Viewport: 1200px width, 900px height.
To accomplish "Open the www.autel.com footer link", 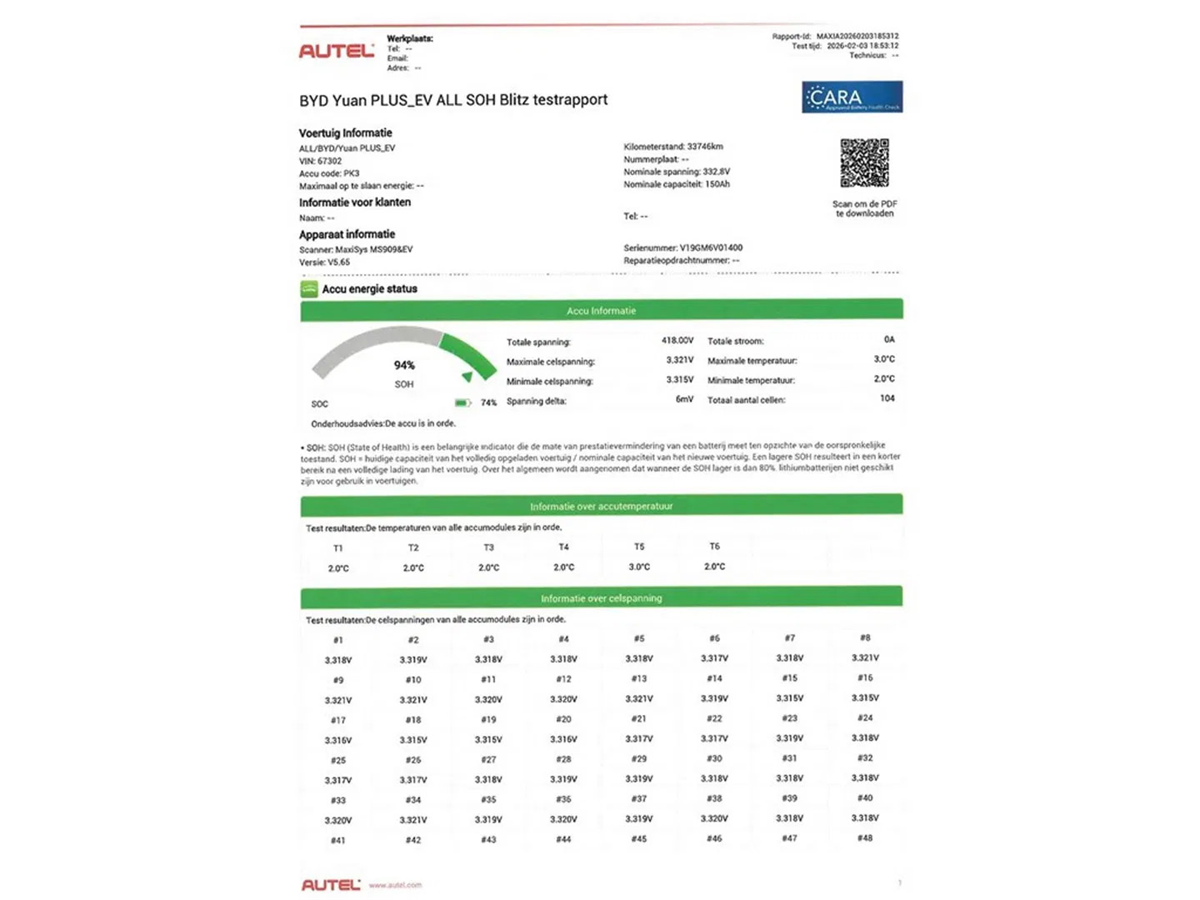I will coord(394,885).
